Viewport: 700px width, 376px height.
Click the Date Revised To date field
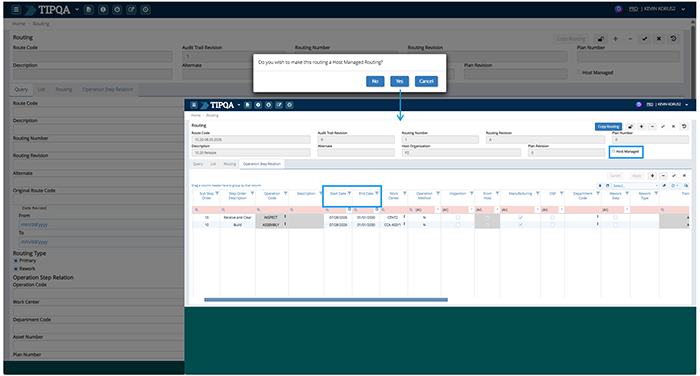tap(101, 242)
